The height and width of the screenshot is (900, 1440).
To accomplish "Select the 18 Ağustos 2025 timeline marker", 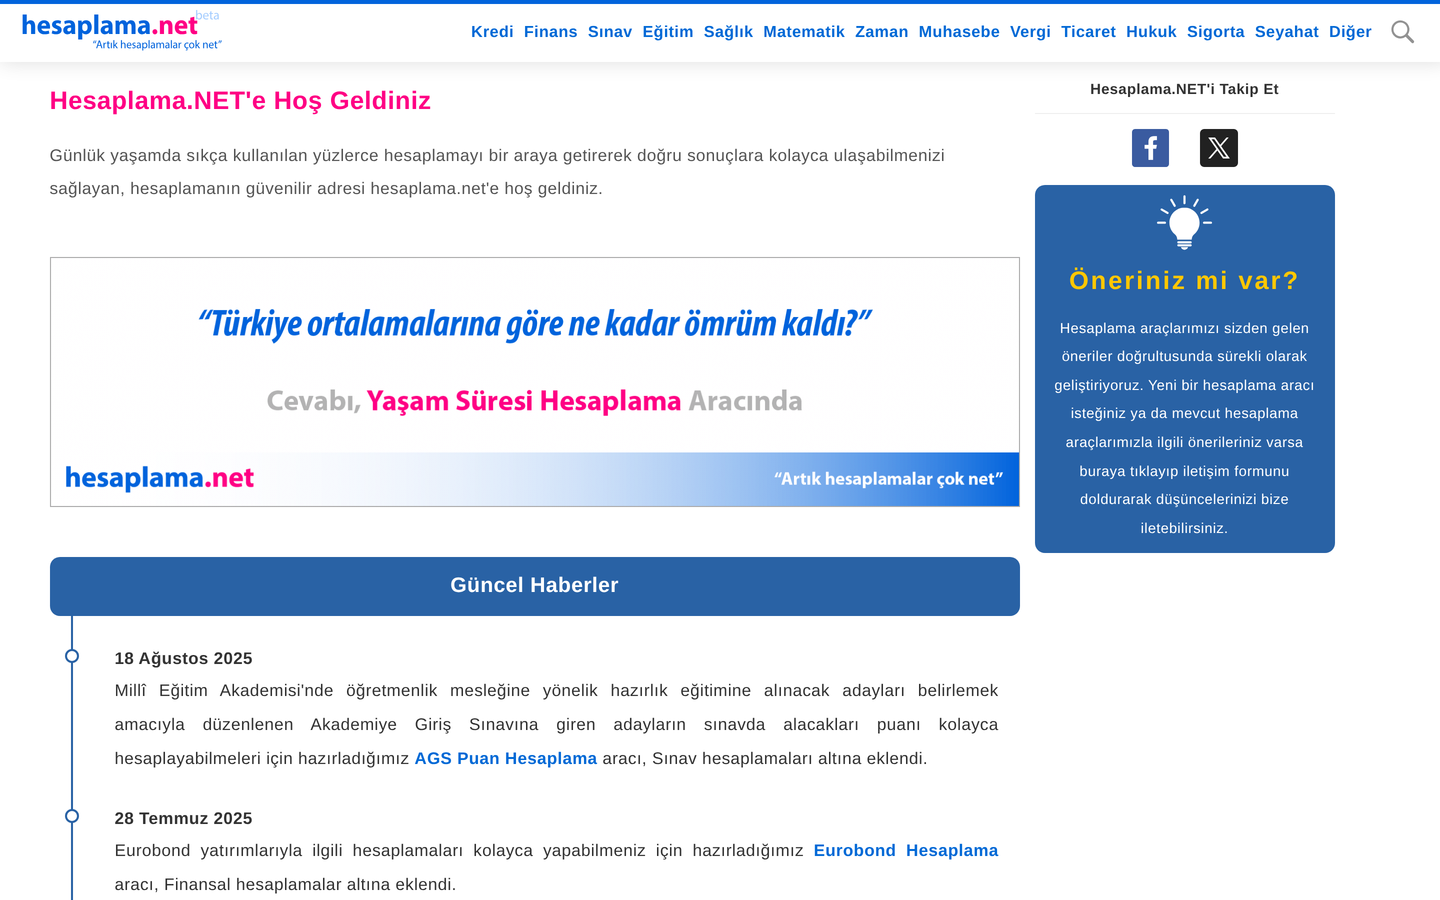I will (72, 656).
